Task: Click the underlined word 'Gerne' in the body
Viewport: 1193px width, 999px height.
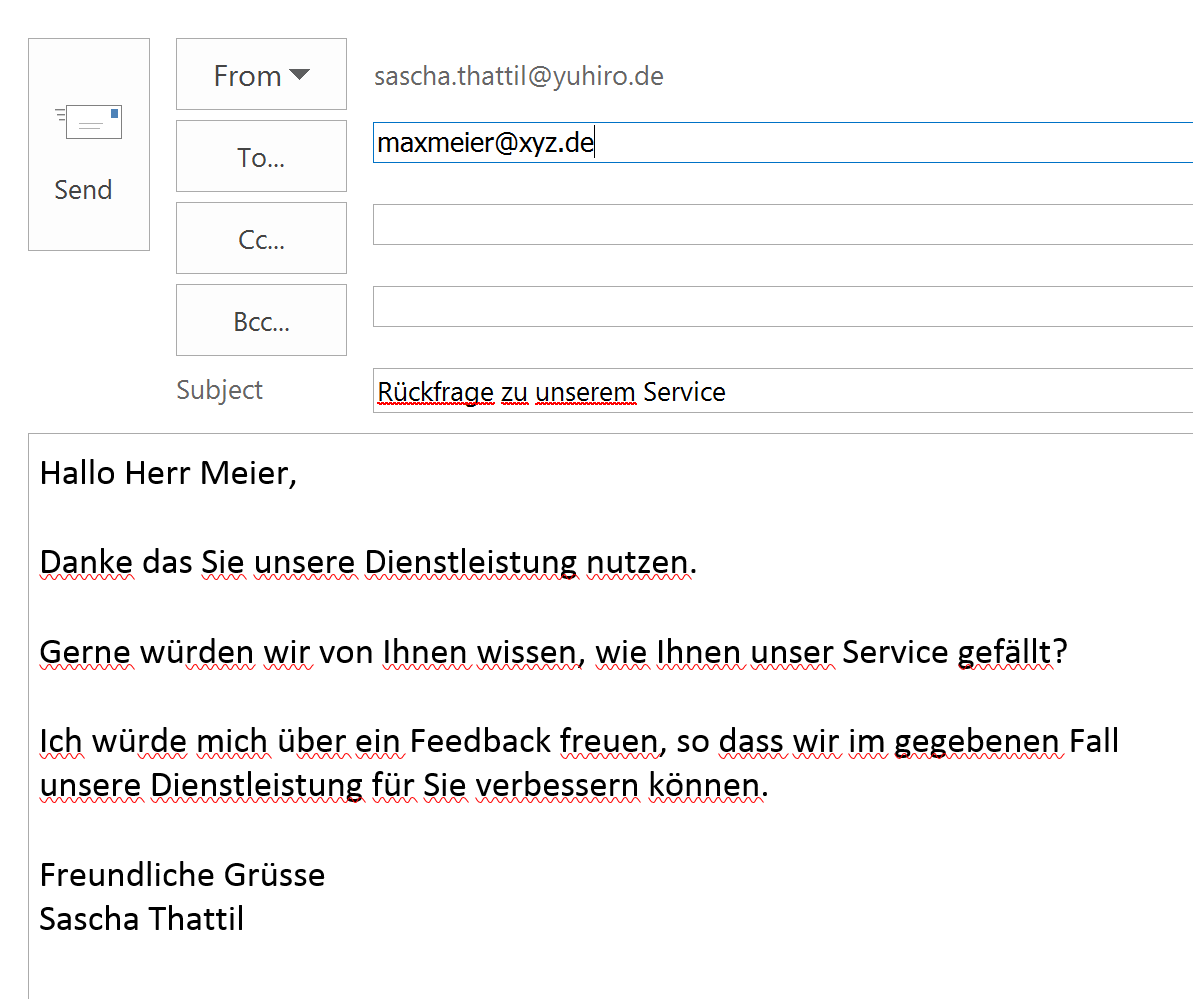Action: (x=86, y=652)
